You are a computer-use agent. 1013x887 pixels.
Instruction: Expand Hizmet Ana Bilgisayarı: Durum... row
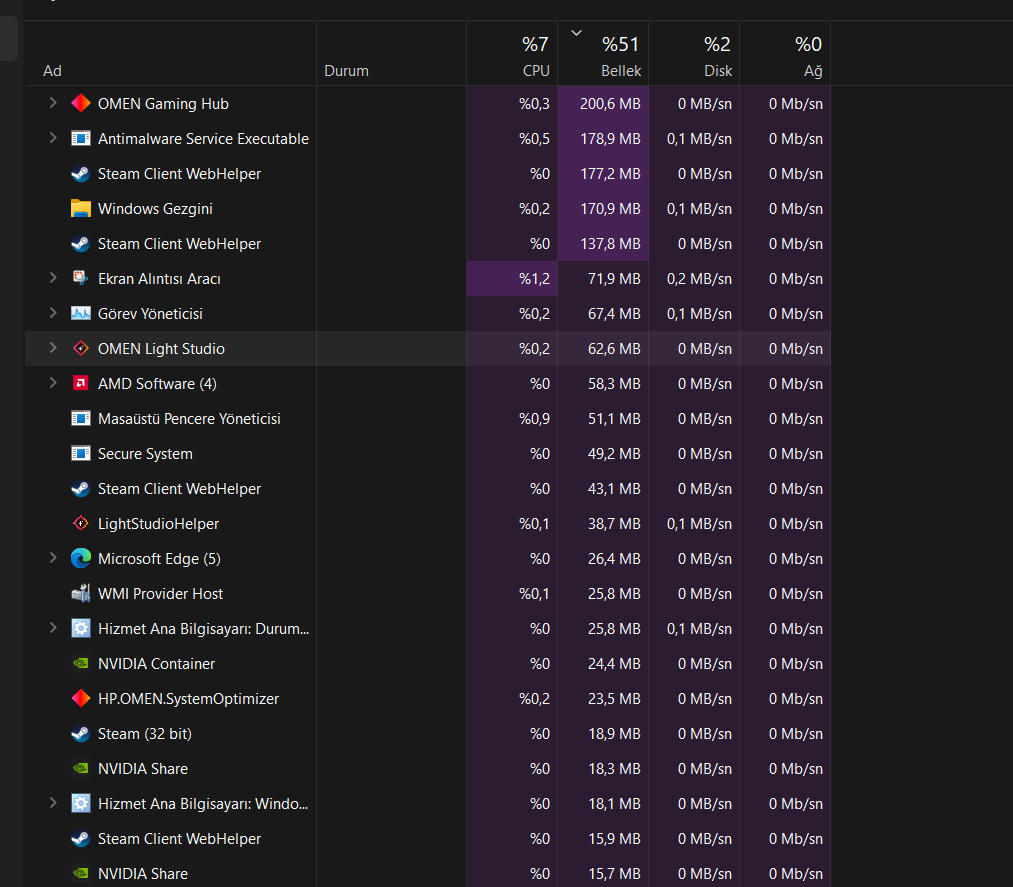click(x=53, y=627)
